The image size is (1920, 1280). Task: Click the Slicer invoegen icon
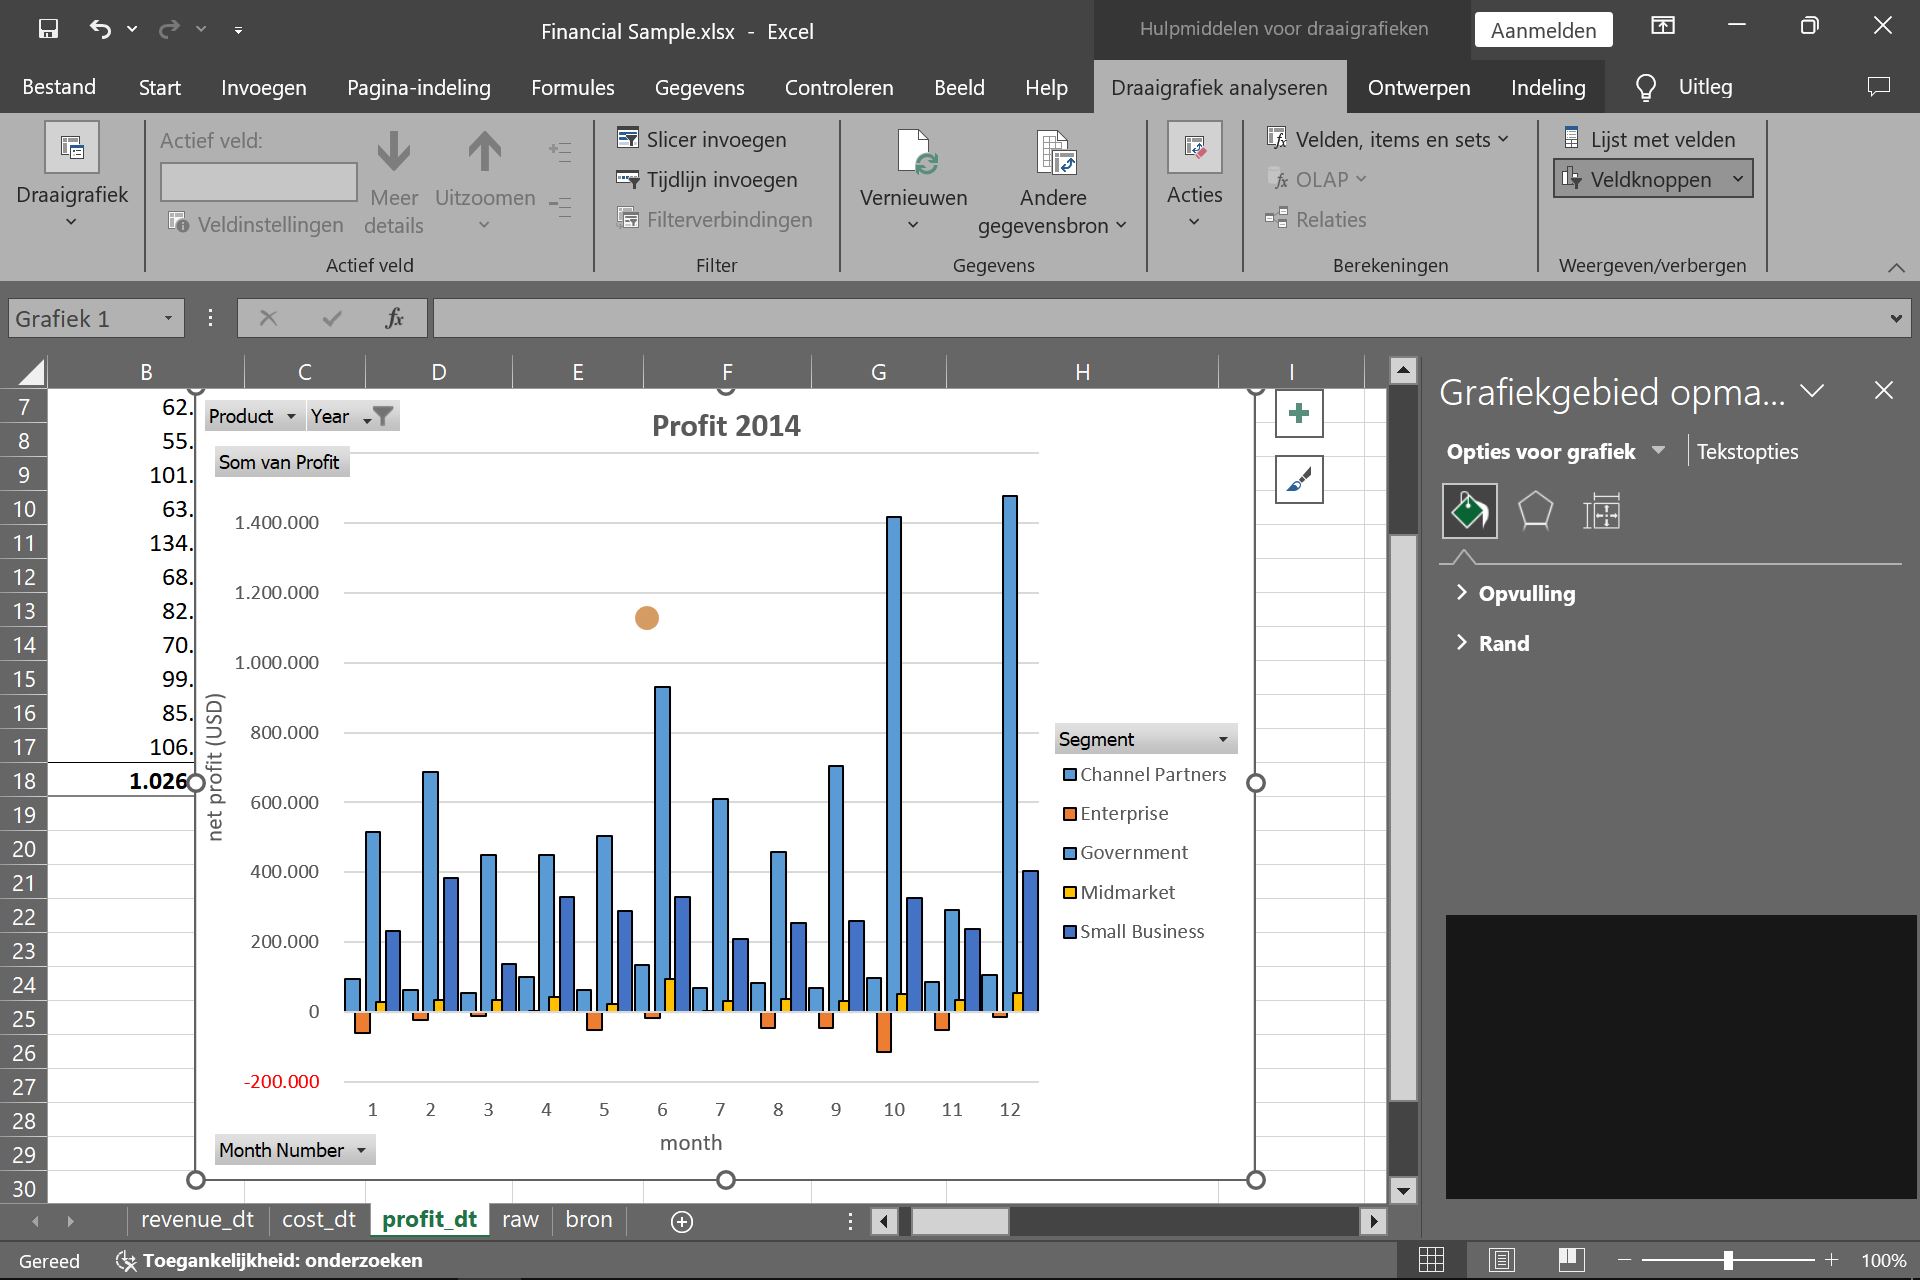[x=628, y=138]
